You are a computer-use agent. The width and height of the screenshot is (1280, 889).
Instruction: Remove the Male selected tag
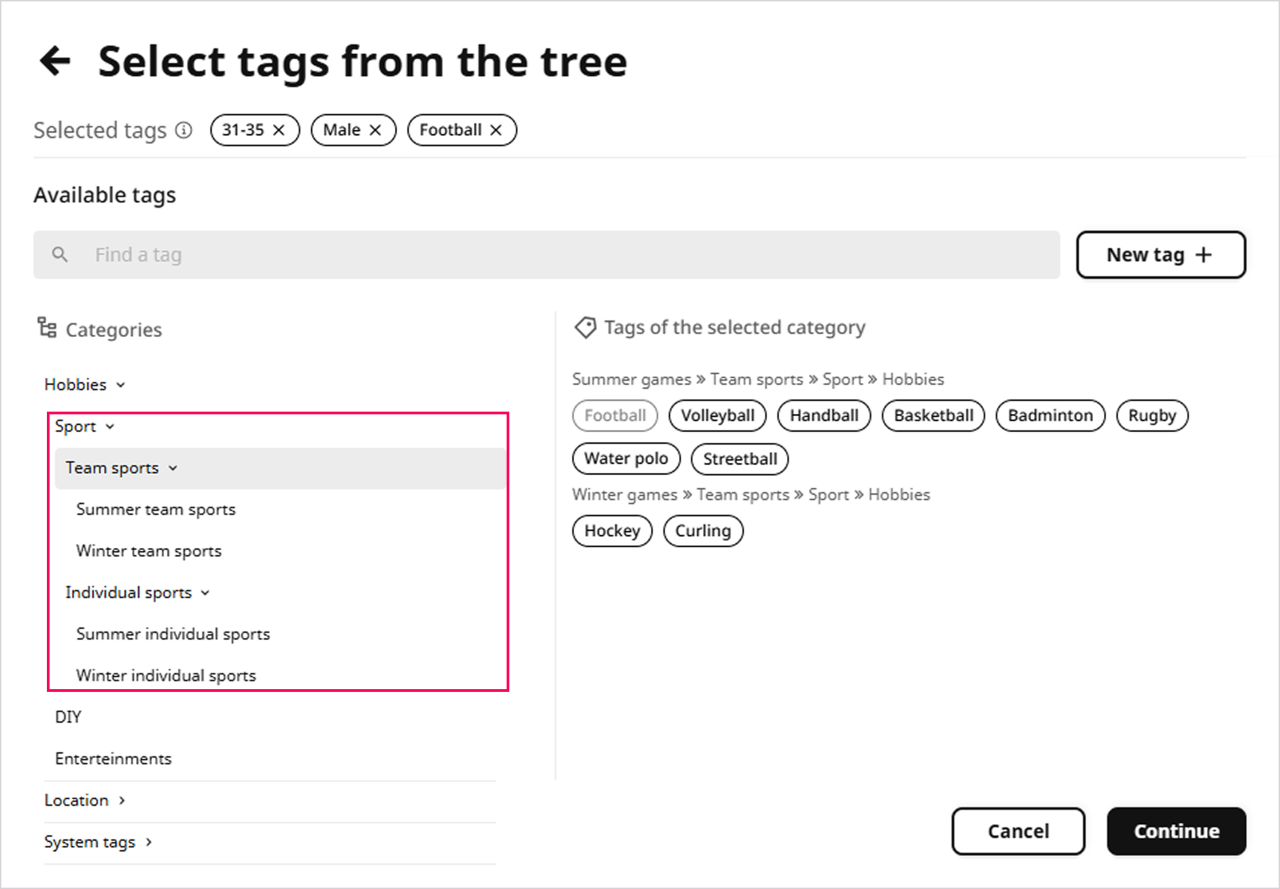(x=376, y=130)
